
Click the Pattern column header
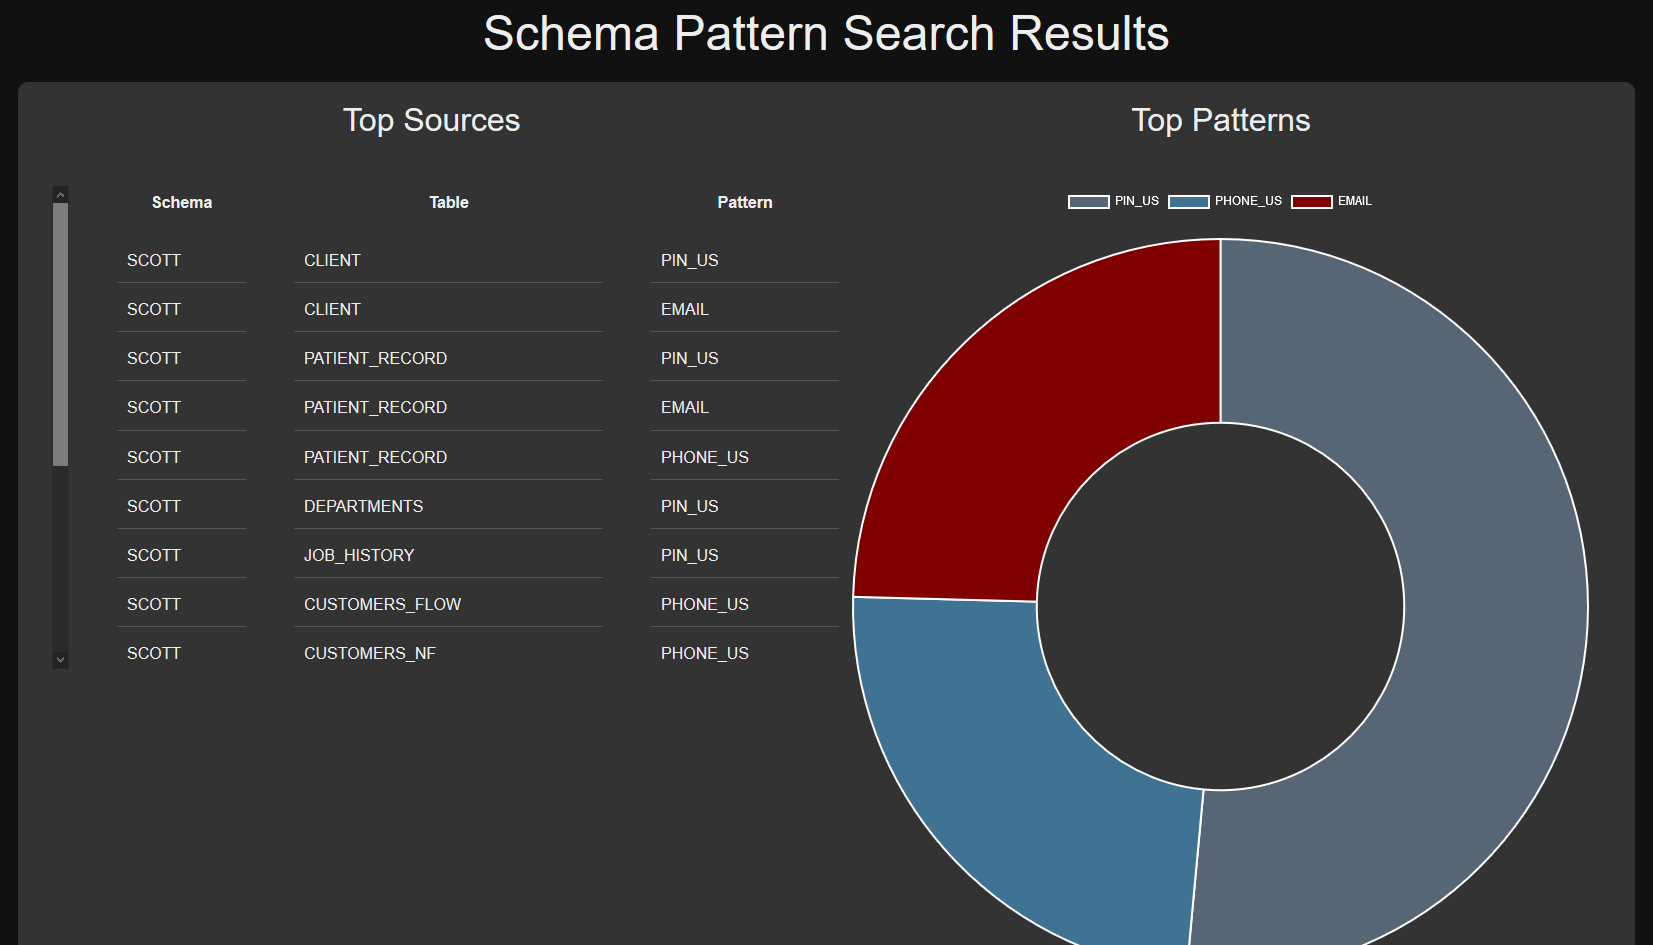pos(744,201)
